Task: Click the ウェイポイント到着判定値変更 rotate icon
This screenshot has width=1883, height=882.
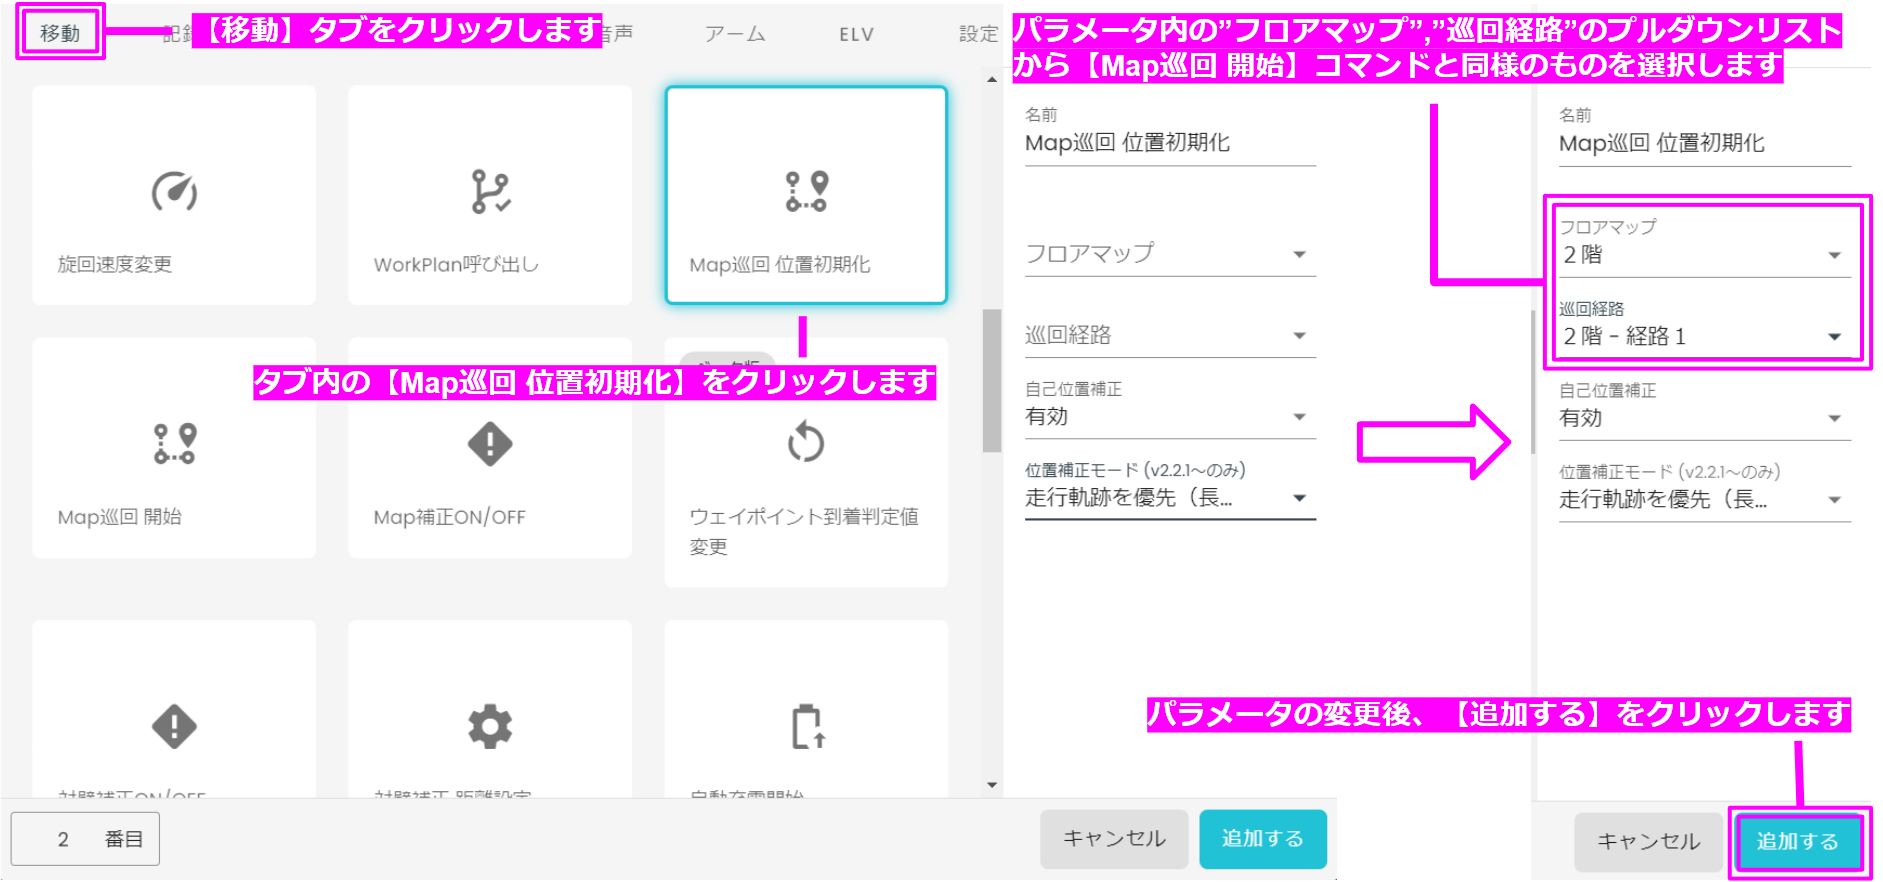Action: (806, 443)
